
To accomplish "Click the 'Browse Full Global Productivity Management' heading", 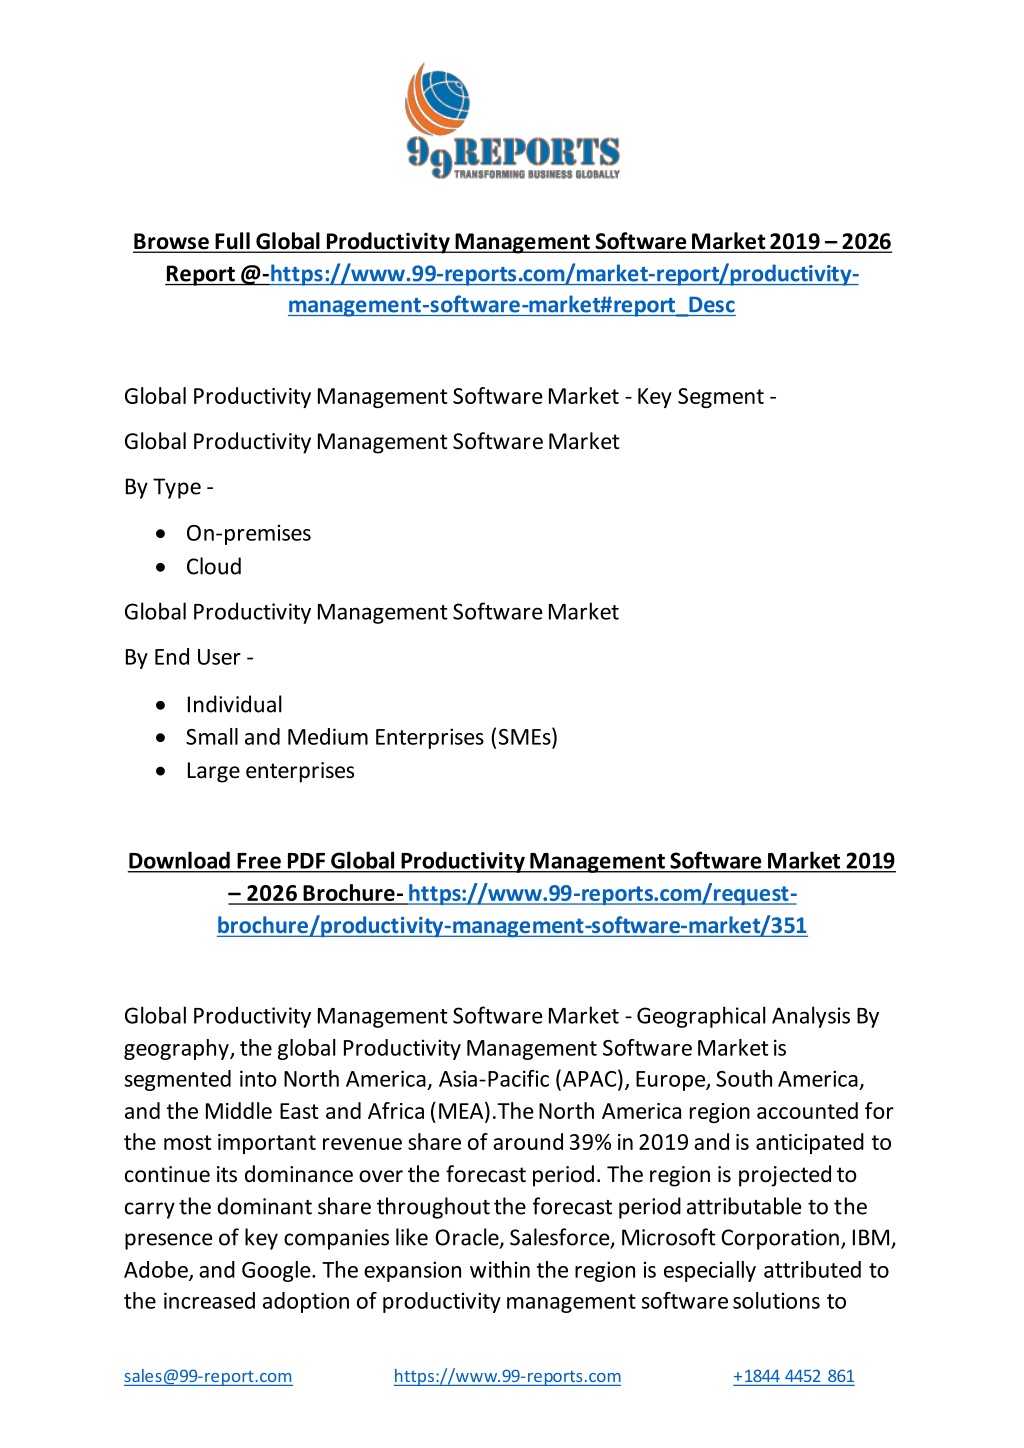I will (x=512, y=241).
